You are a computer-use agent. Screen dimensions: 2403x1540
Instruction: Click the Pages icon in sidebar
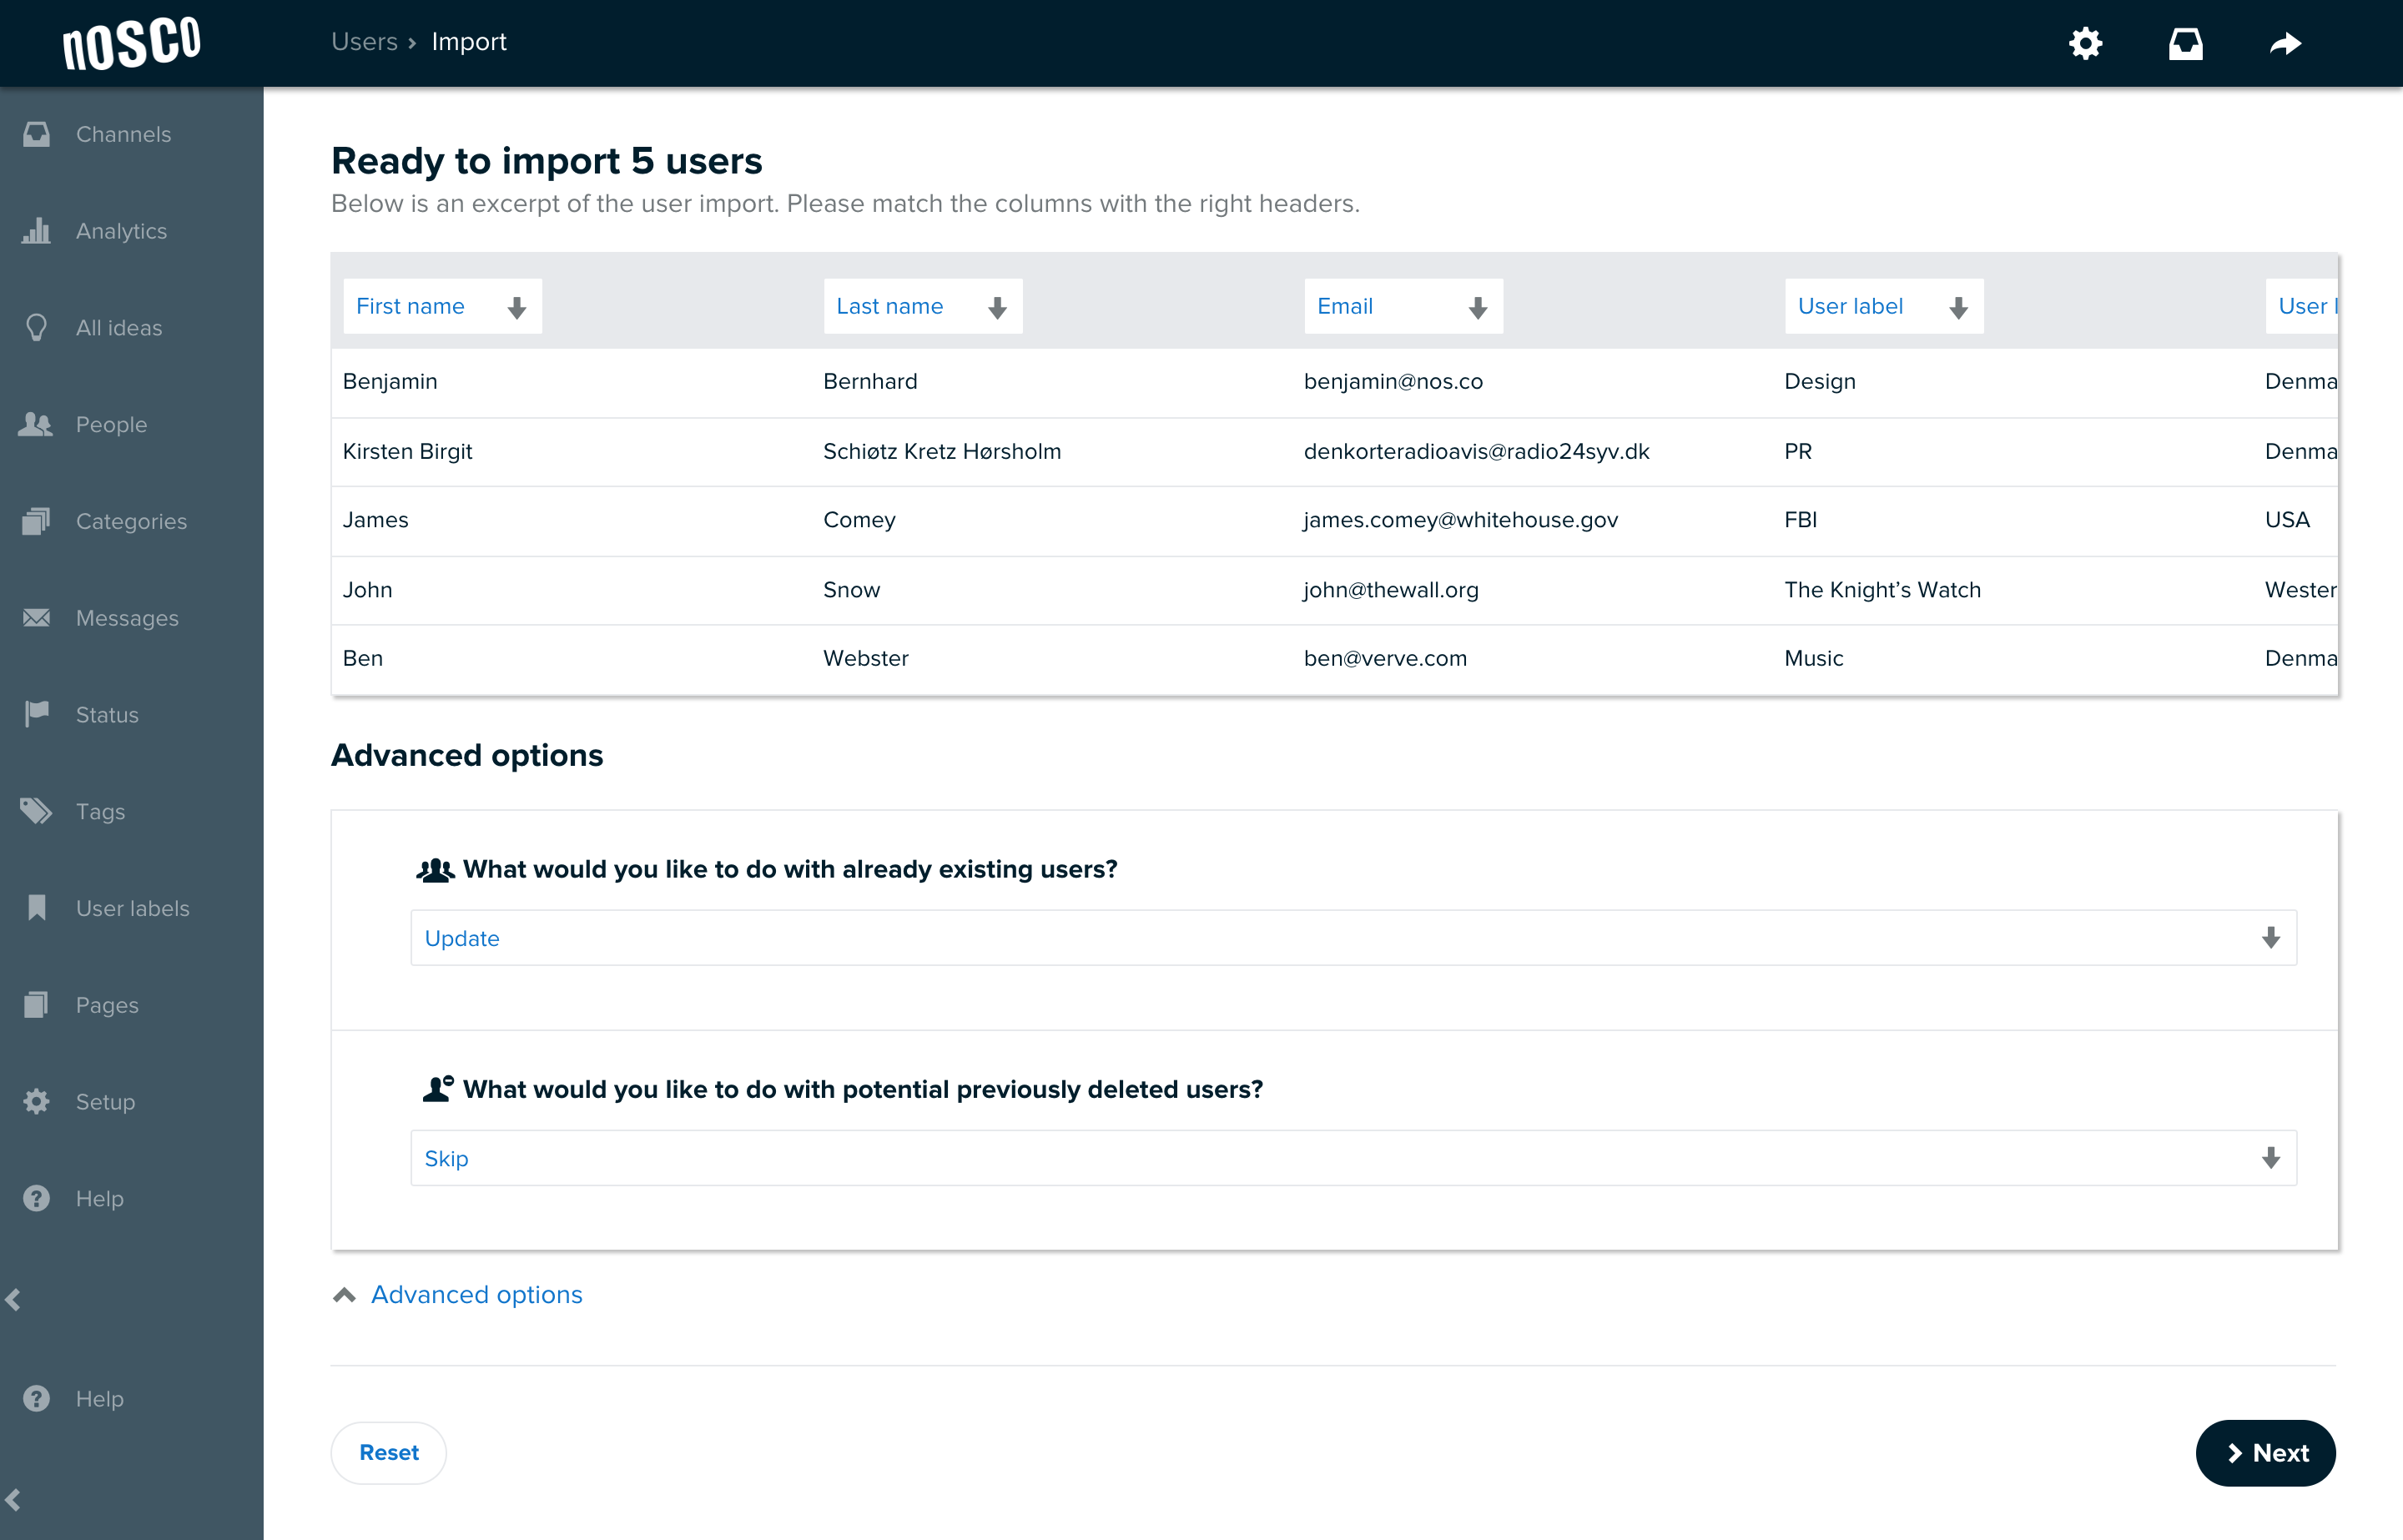[x=37, y=1005]
